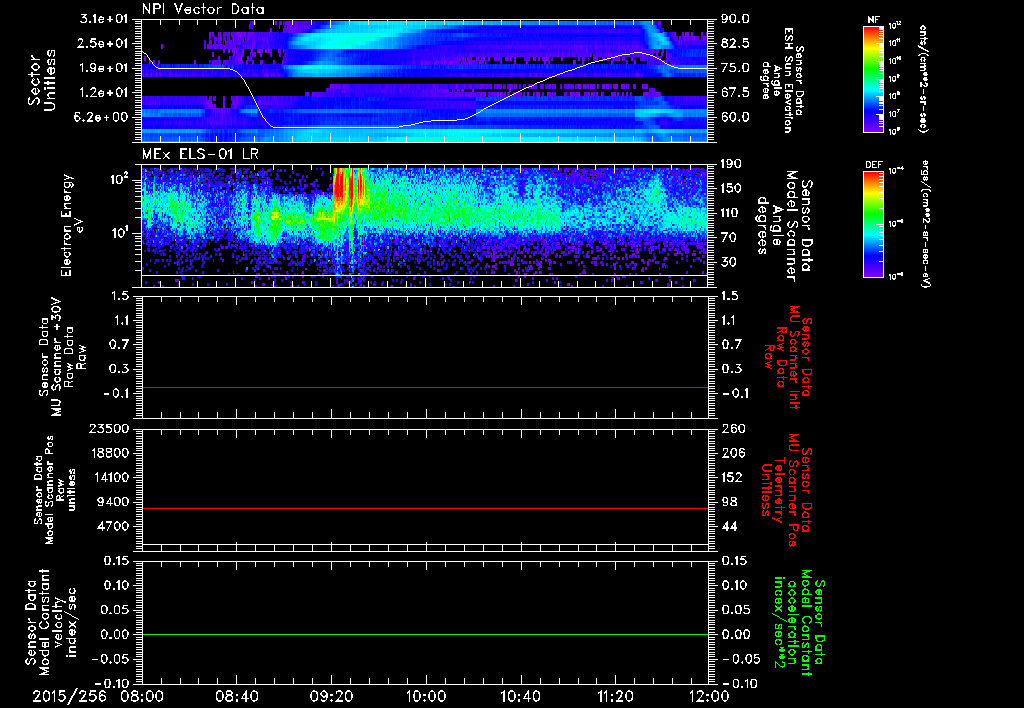Select the '2015/256 08:00' start time label
Image resolution: width=1024 pixels, height=708 pixels.
click(99, 697)
